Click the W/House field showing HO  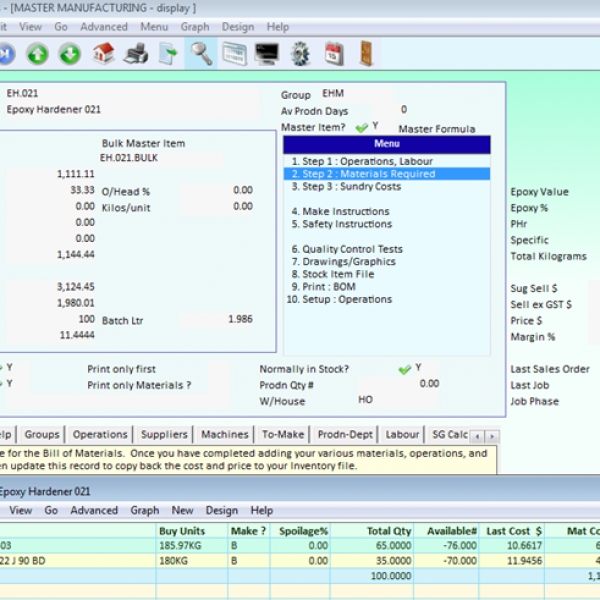coord(398,400)
